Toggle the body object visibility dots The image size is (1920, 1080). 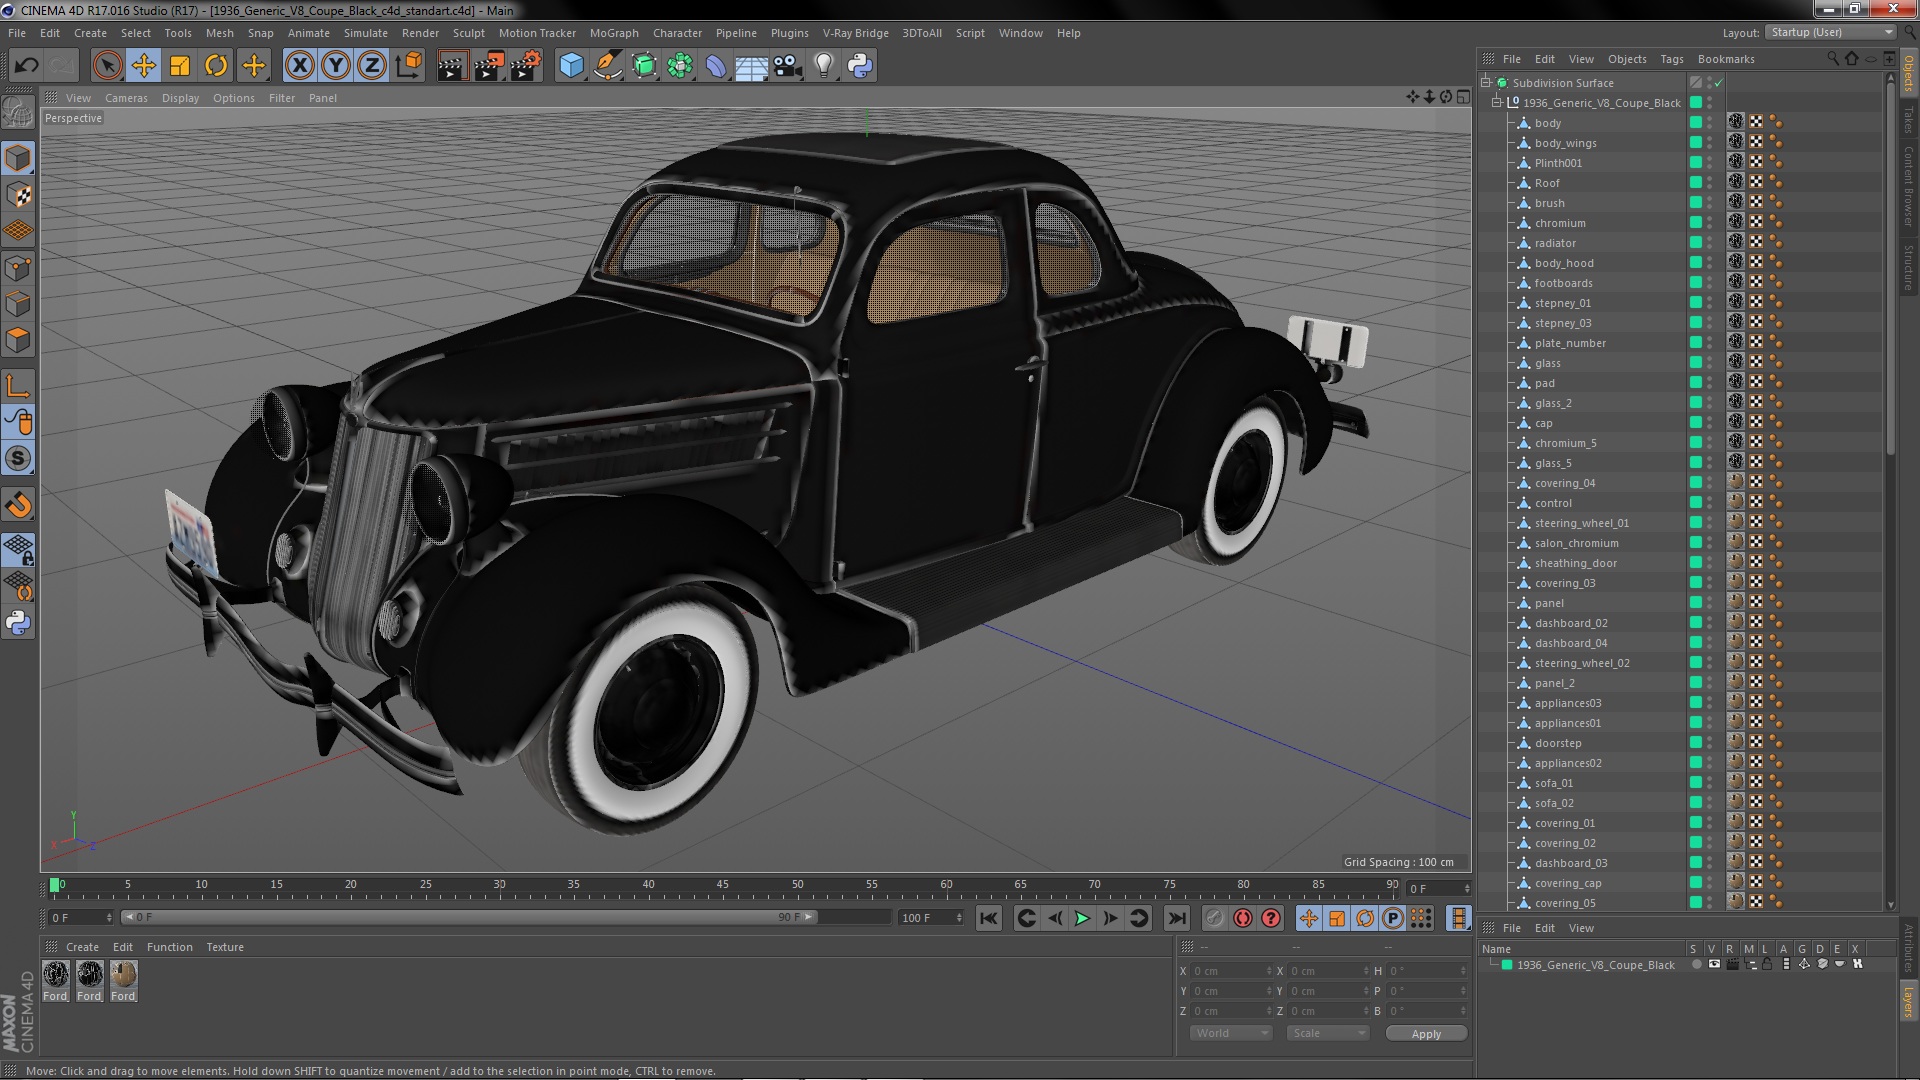click(1709, 122)
